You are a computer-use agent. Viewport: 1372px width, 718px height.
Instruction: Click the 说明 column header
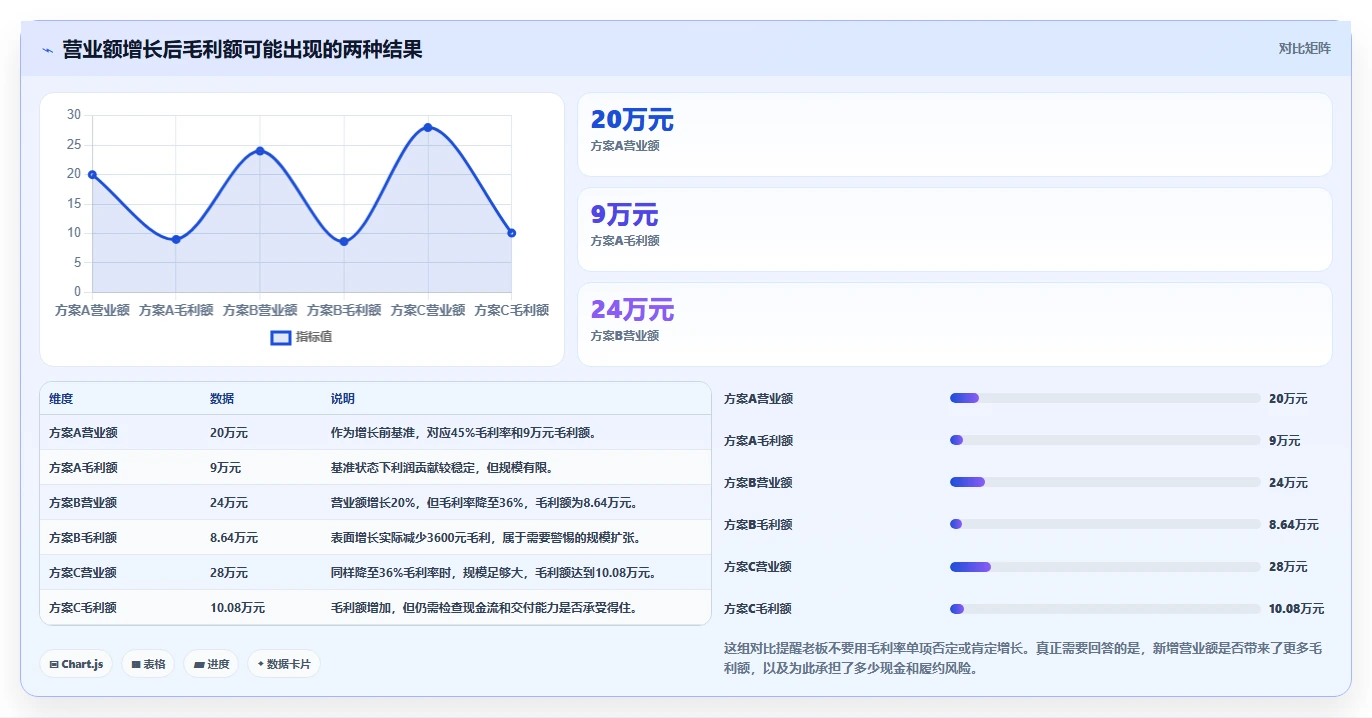(343, 399)
